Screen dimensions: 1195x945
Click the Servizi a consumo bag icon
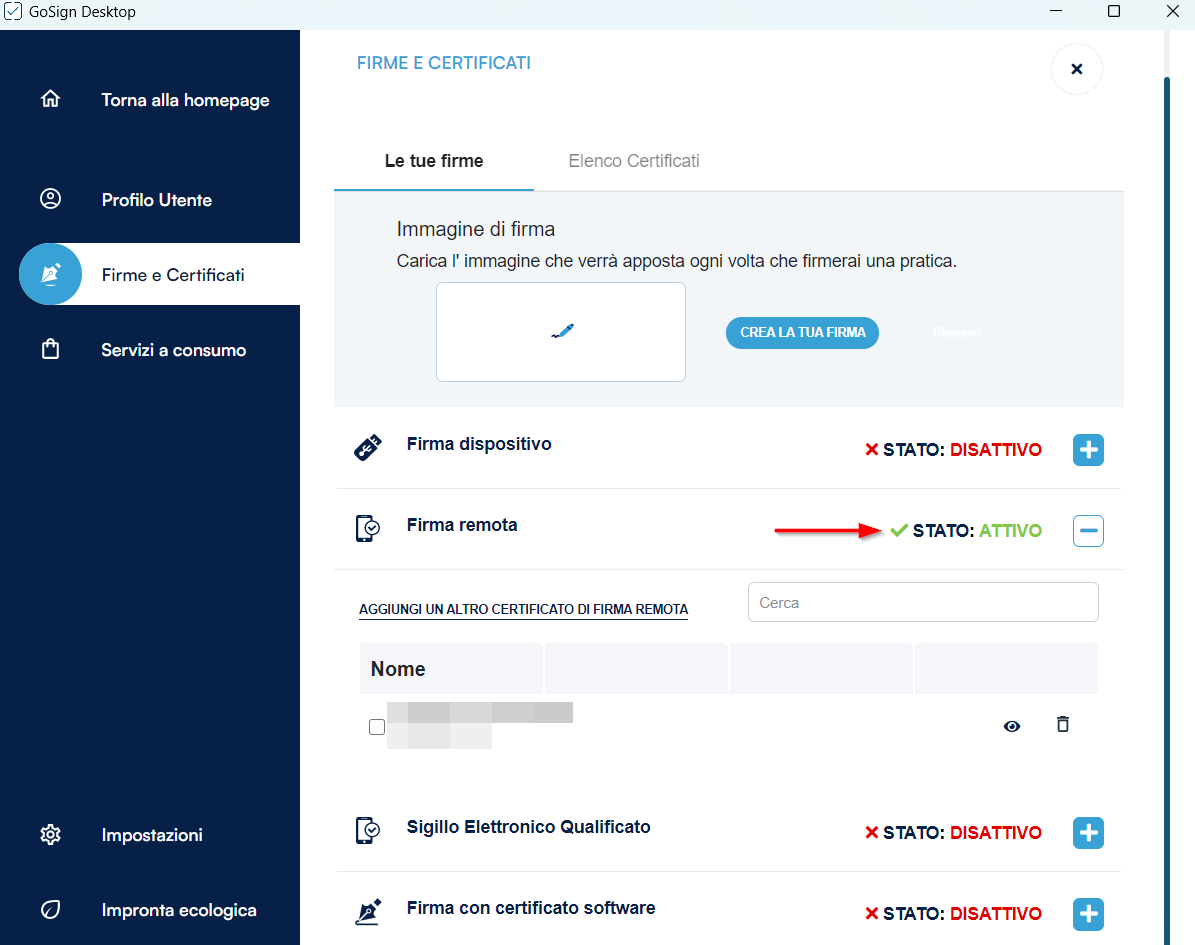tap(50, 349)
